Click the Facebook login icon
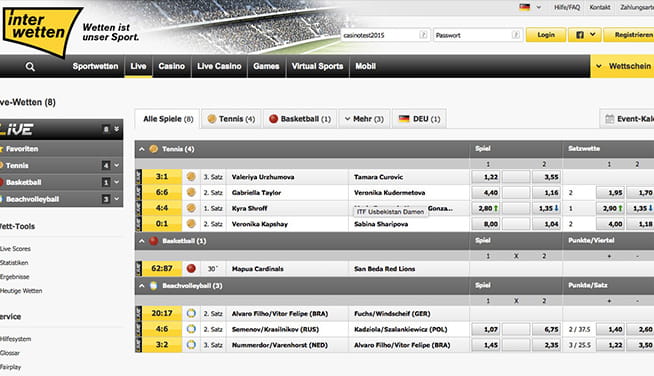Screen dimensions: 654x376 coord(580,35)
